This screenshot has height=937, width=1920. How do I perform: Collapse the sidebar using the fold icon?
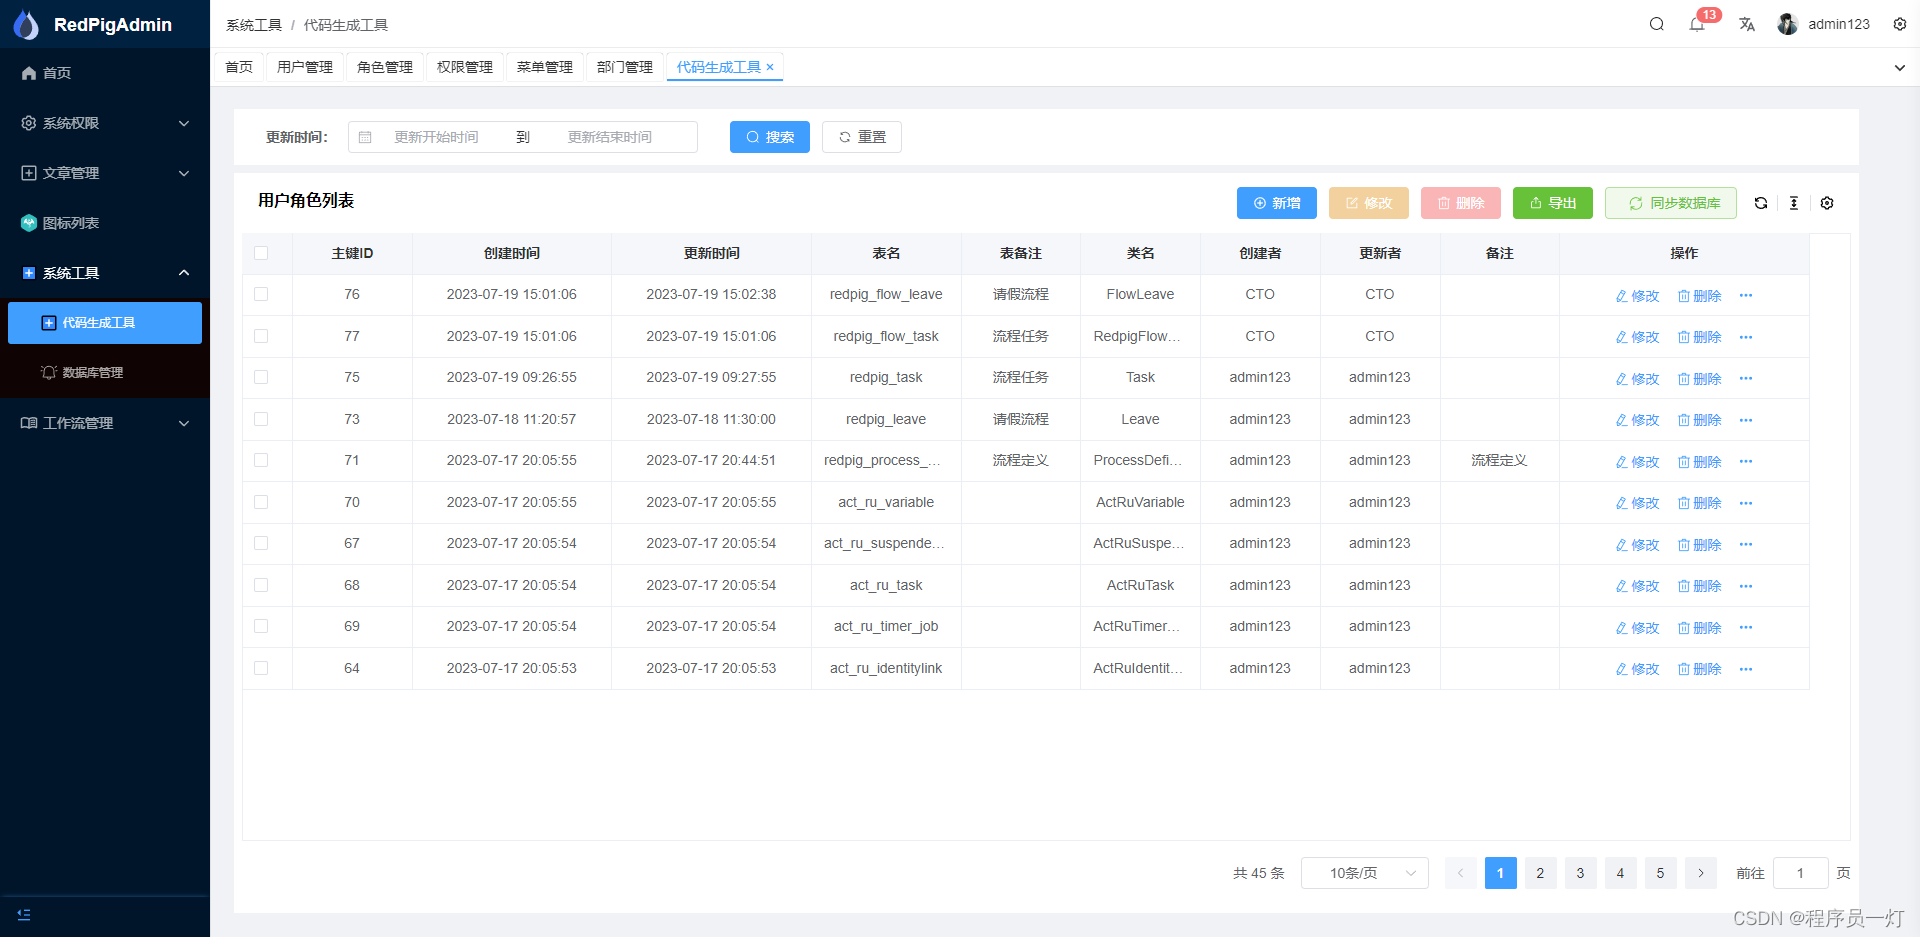click(24, 914)
